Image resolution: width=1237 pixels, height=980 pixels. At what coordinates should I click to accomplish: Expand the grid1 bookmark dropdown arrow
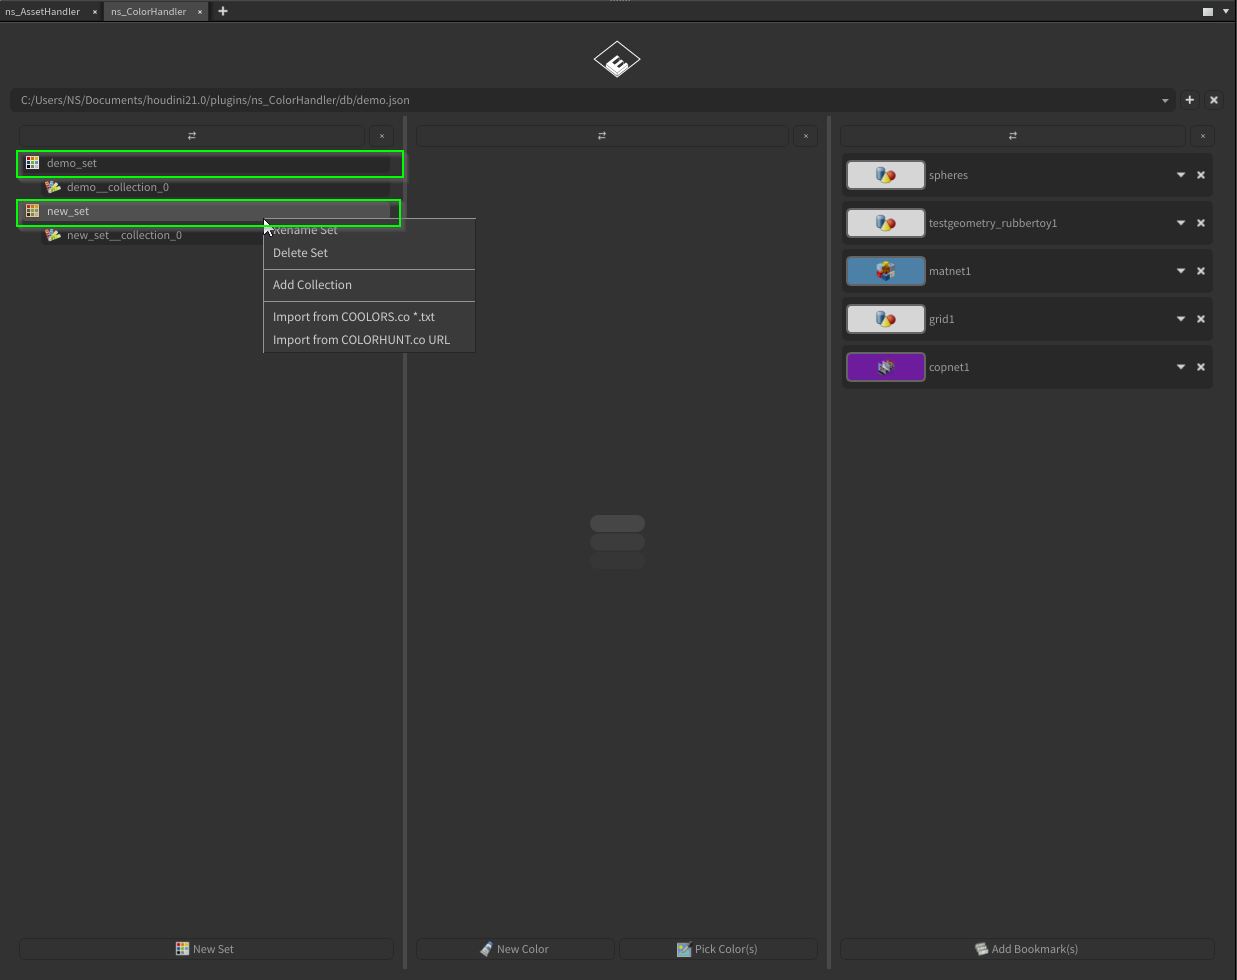pyautogui.click(x=1180, y=319)
